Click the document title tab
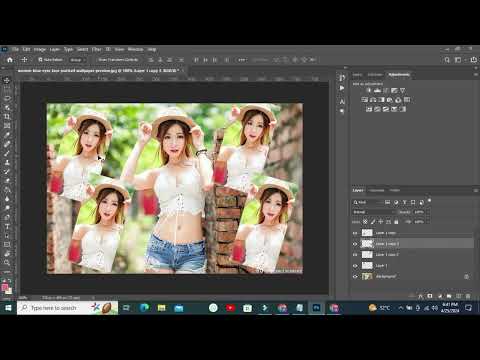Screen dimensions: 480x360 pos(99,71)
